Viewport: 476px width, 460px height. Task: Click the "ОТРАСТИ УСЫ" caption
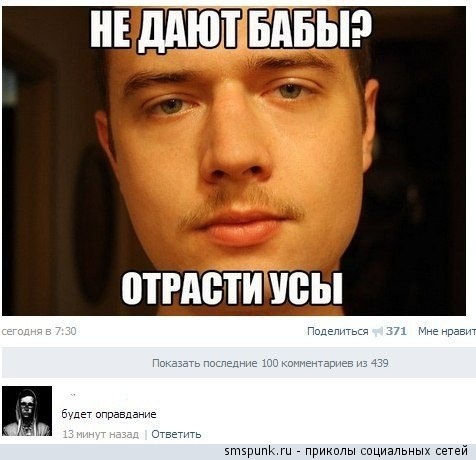click(232, 288)
